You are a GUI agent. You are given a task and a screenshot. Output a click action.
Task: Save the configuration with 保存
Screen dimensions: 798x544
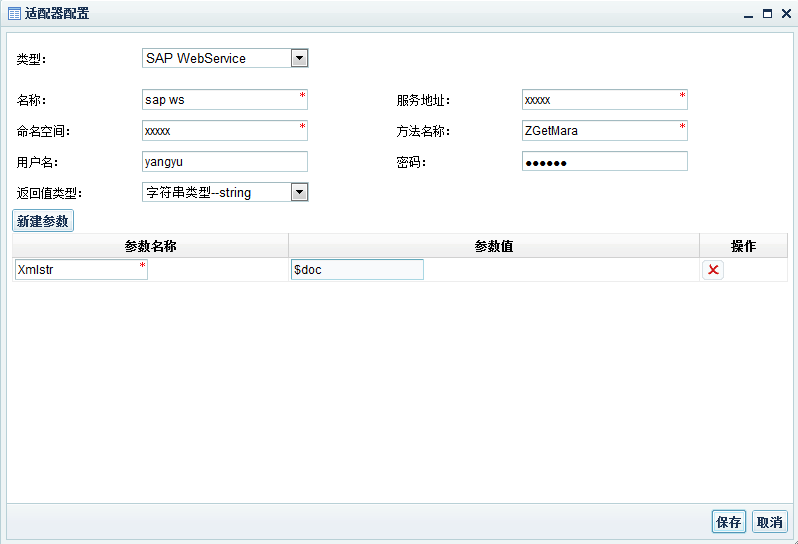click(x=728, y=522)
